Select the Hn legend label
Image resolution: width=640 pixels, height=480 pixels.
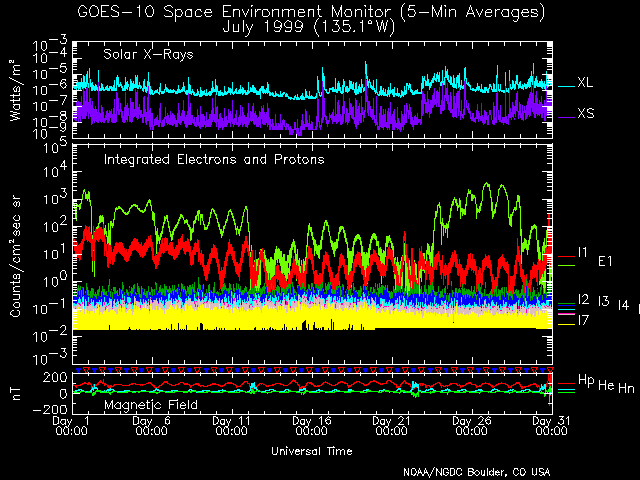626,388
